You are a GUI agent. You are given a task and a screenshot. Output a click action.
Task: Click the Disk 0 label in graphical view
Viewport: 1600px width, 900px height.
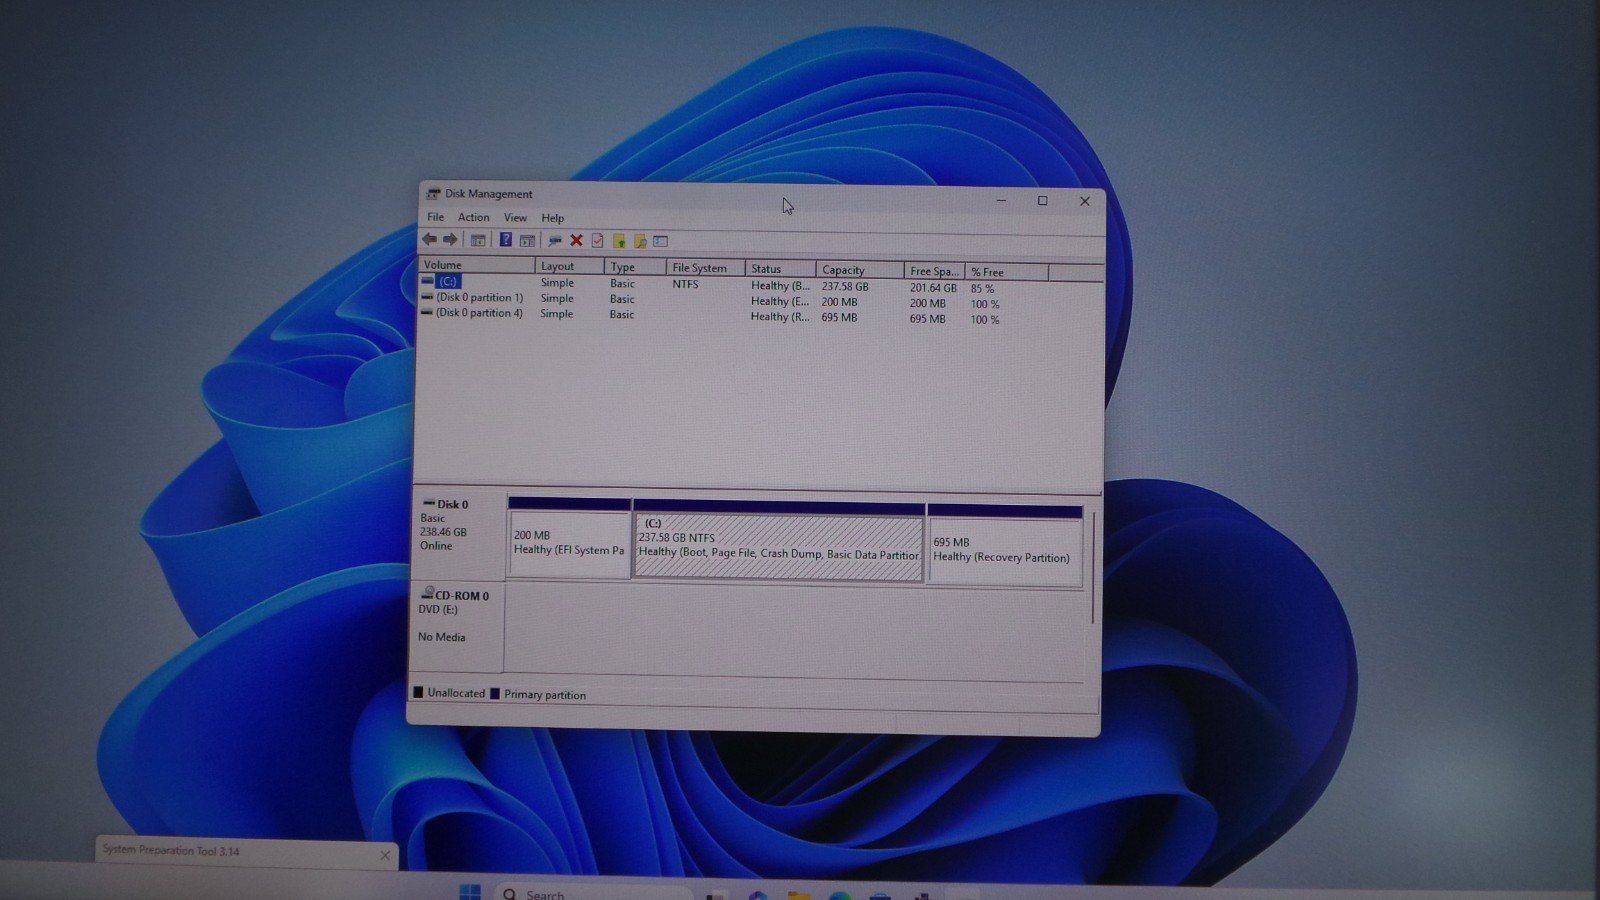click(452, 504)
